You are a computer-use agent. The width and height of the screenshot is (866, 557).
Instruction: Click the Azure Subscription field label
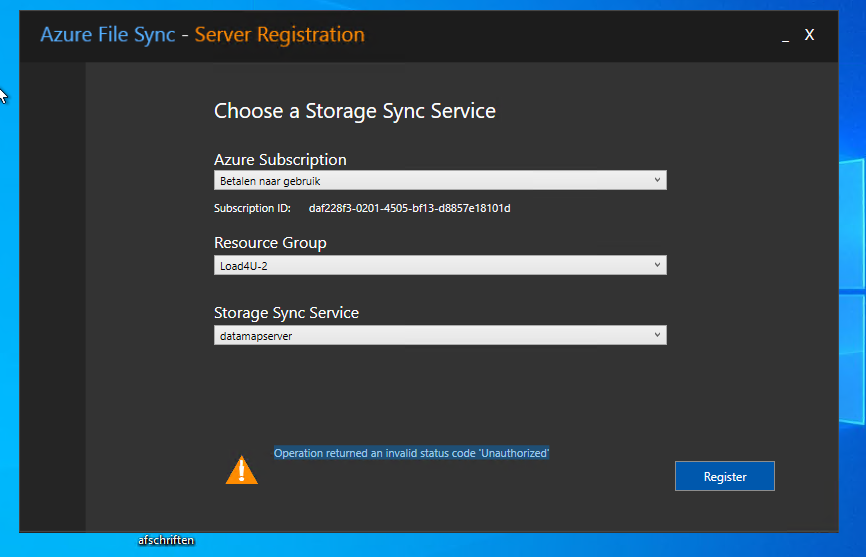280,160
